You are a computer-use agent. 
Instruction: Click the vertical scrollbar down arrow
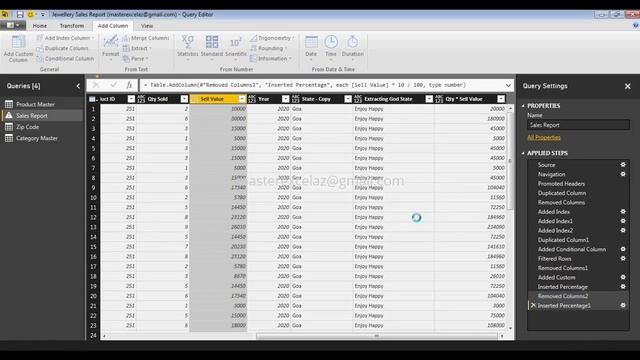[510, 328]
